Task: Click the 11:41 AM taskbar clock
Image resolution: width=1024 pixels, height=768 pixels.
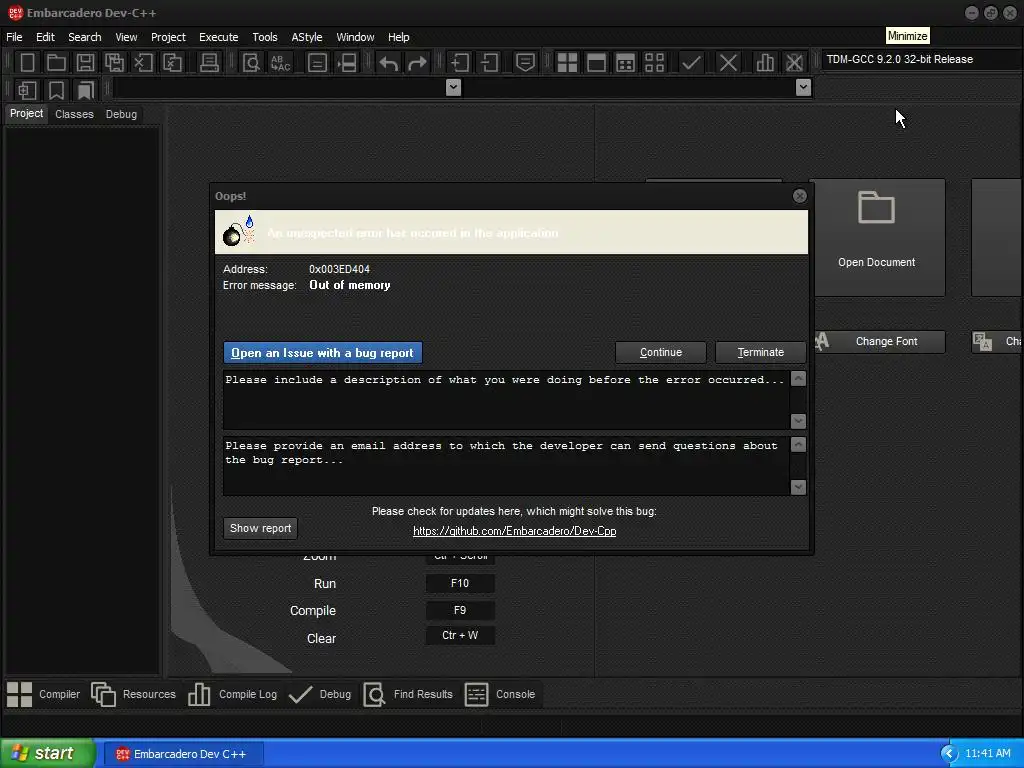Action: [987, 754]
